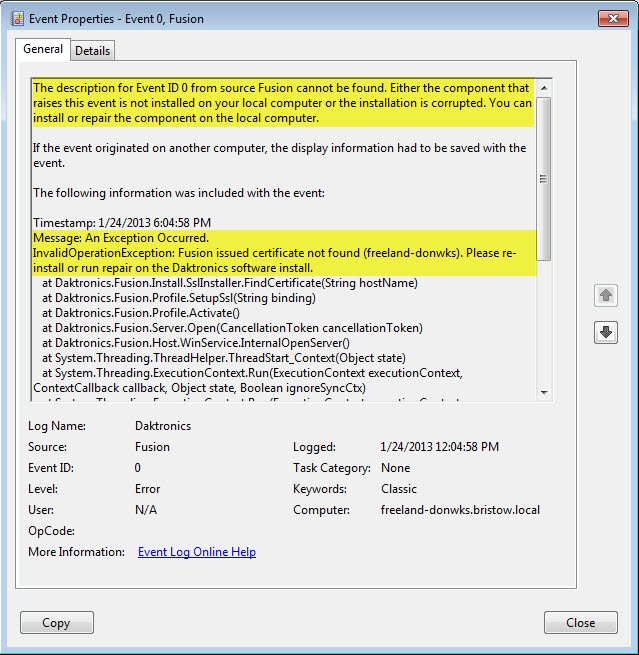Viewport: 639px width, 655px height.
Task: Click Source value Fusion
Action: pos(152,447)
